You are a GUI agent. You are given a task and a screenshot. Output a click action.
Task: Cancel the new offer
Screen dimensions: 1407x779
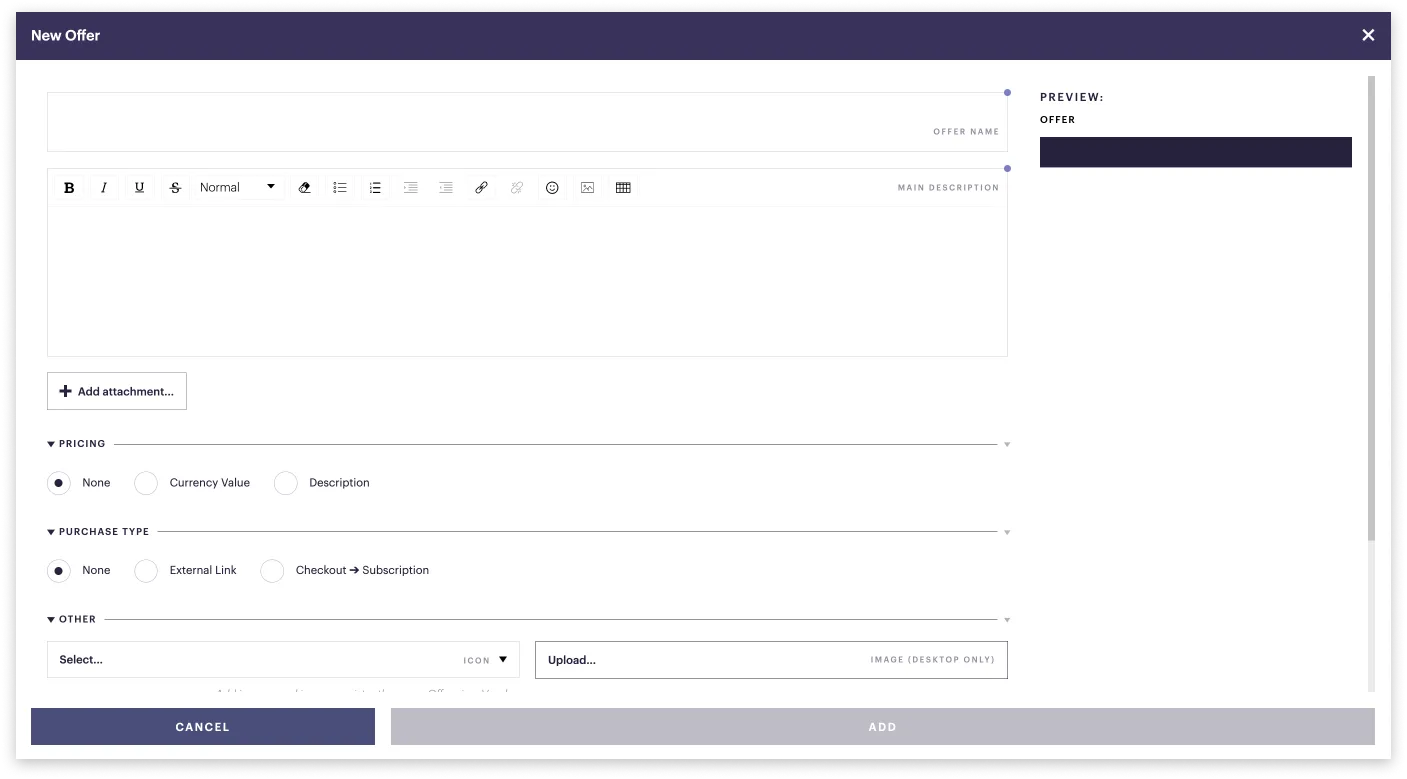pos(203,727)
